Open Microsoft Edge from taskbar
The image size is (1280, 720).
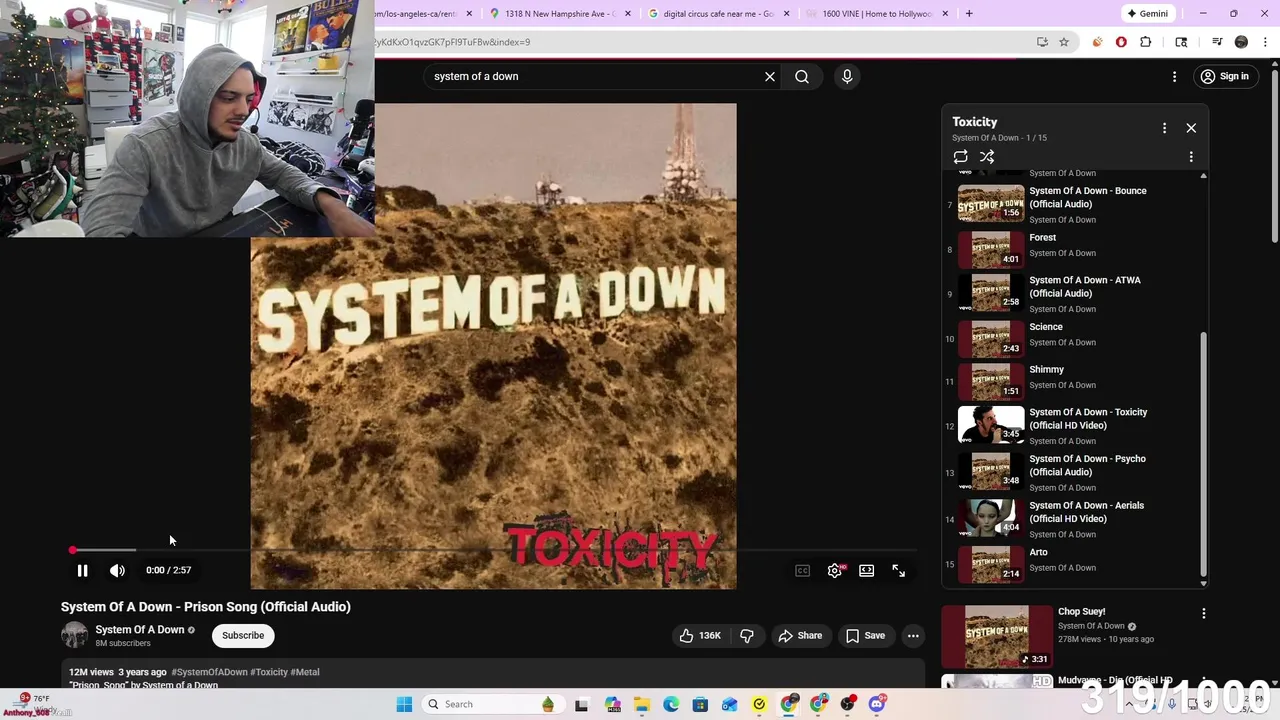(671, 704)
